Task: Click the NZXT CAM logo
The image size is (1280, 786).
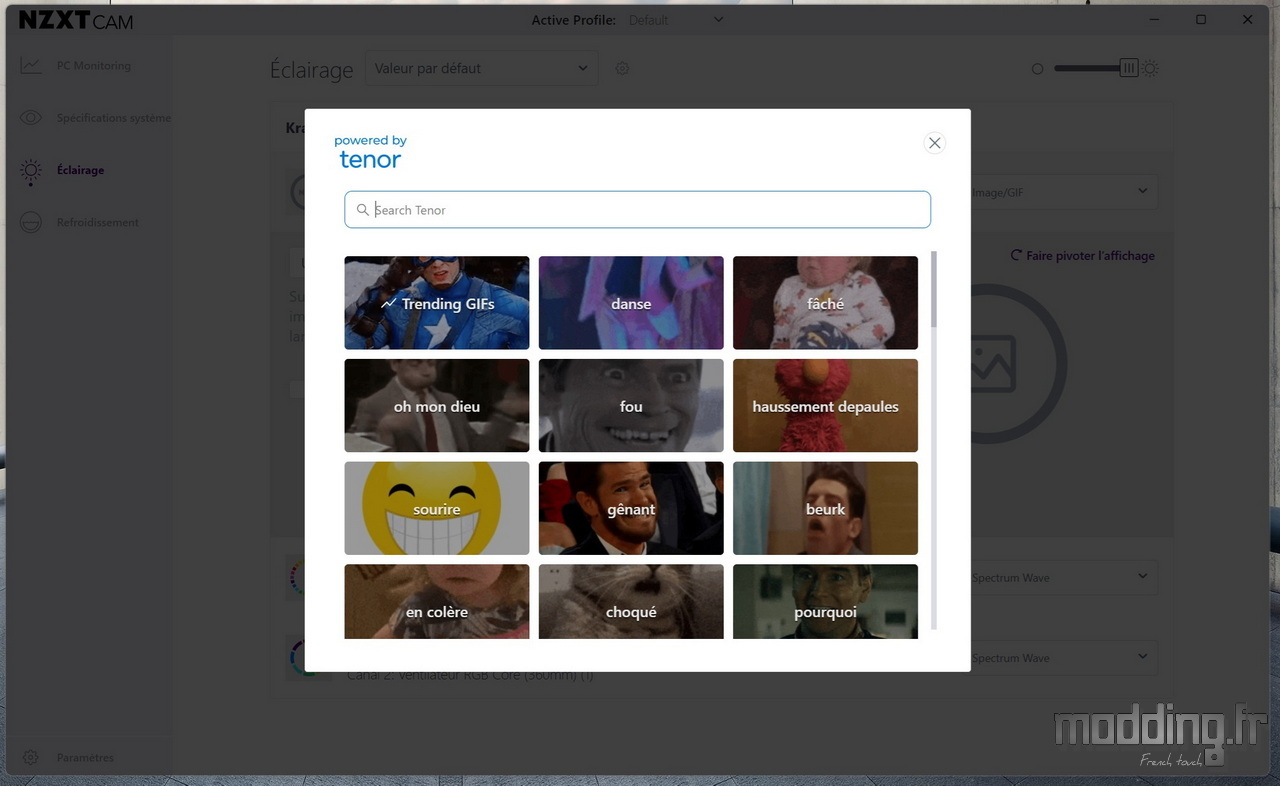Action: (76, 20)
